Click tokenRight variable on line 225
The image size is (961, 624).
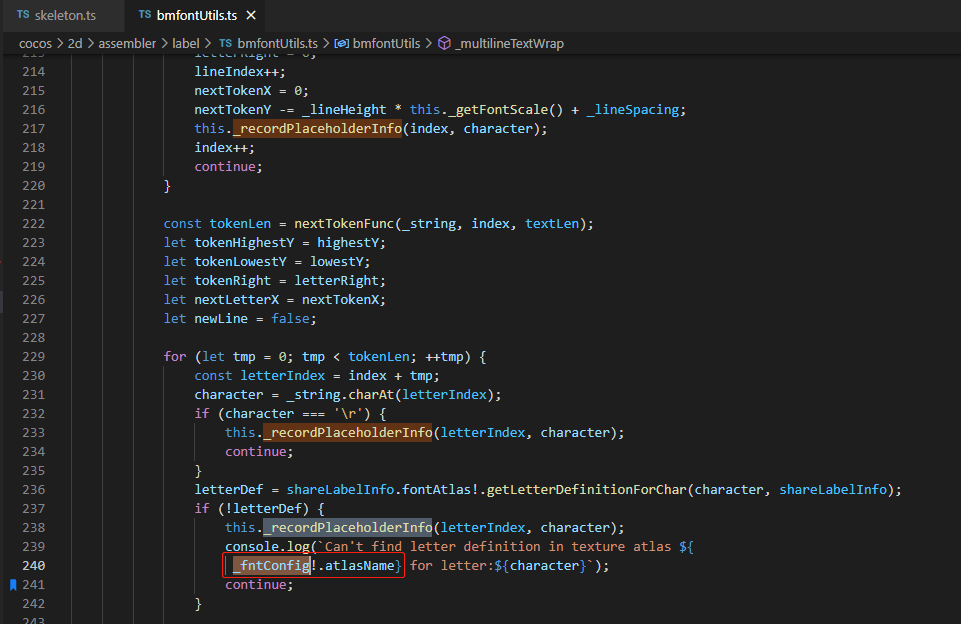coord(233,281)
